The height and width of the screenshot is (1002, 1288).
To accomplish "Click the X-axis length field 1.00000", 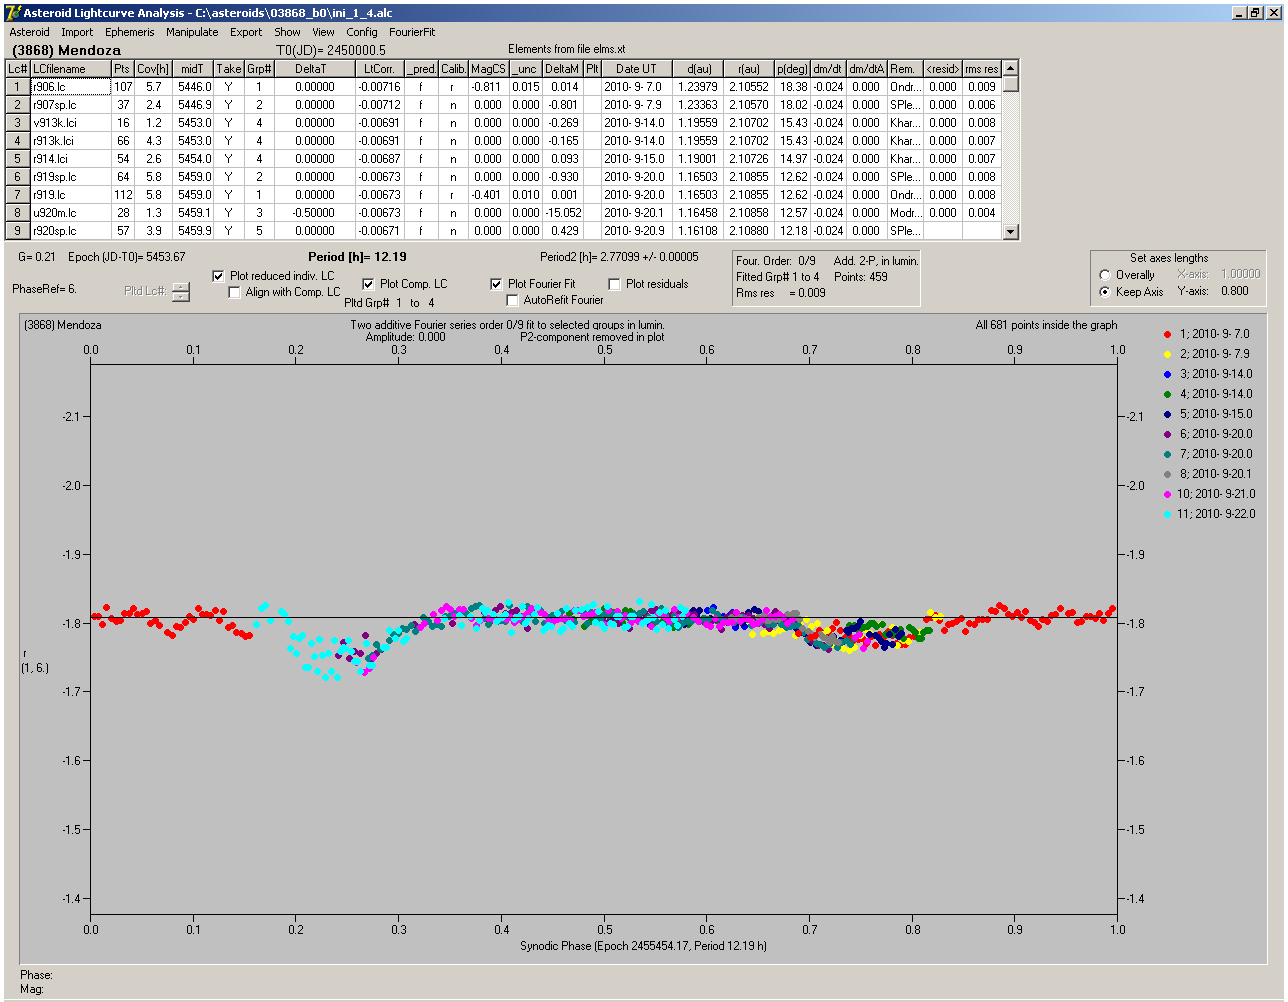I will [x=1240, y=274].
